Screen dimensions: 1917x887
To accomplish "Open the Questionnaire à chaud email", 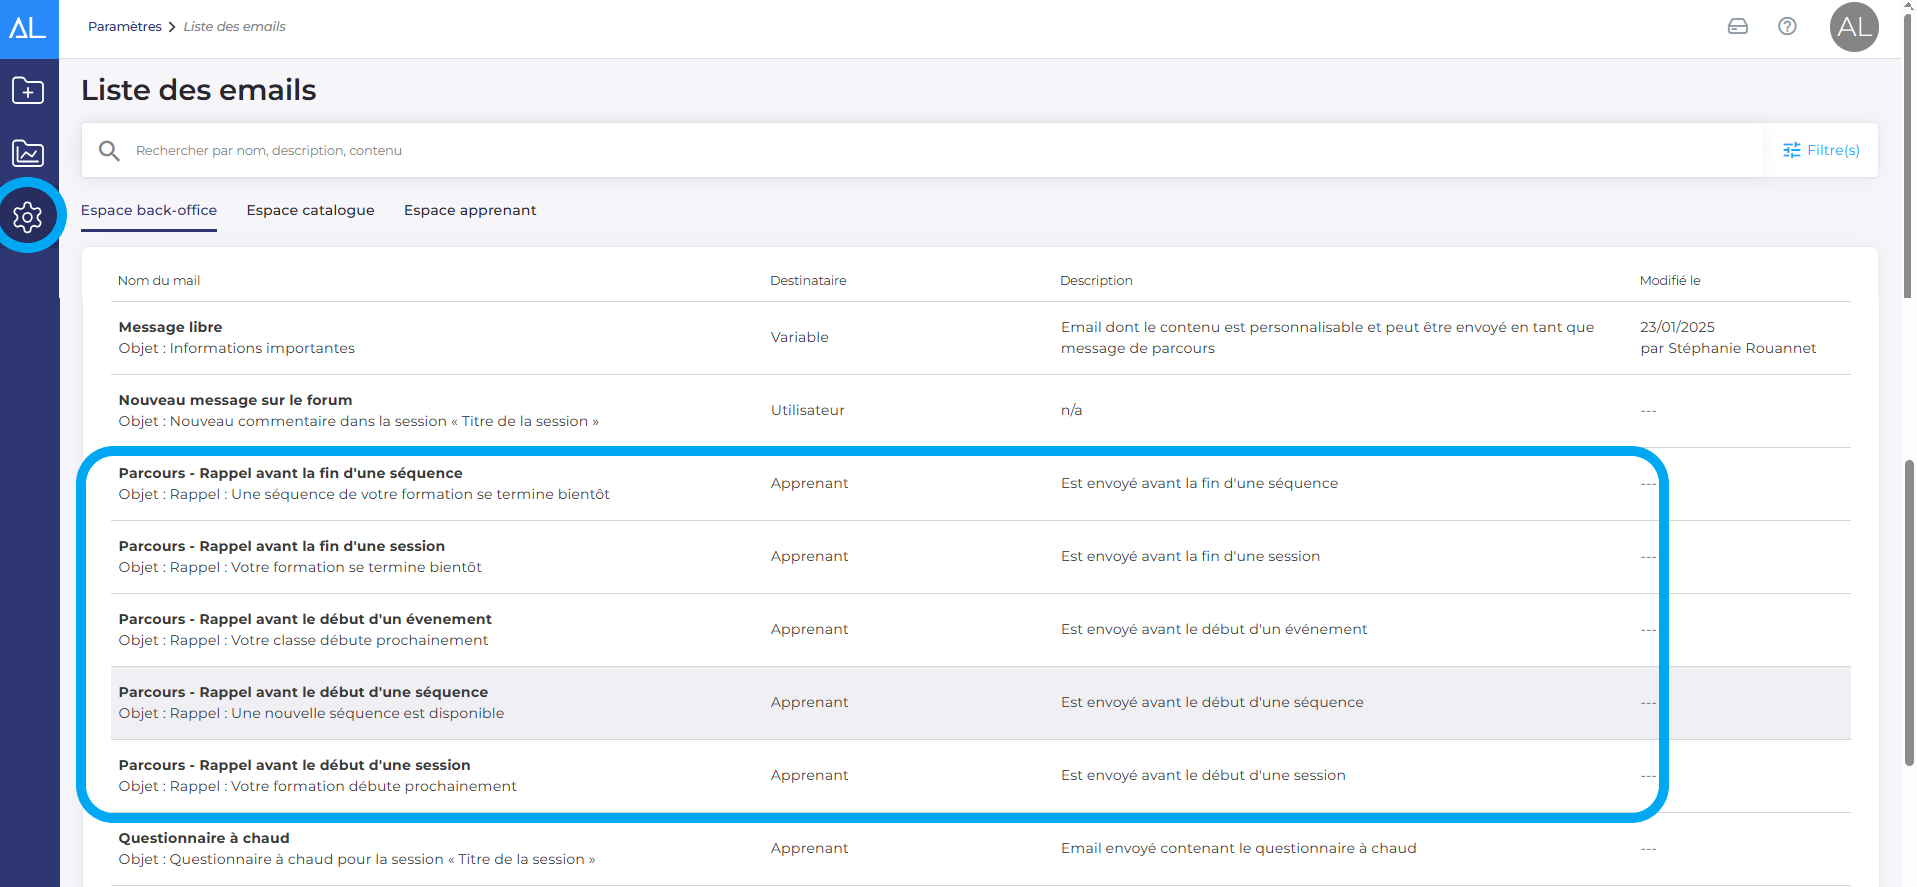I will 204,838.
